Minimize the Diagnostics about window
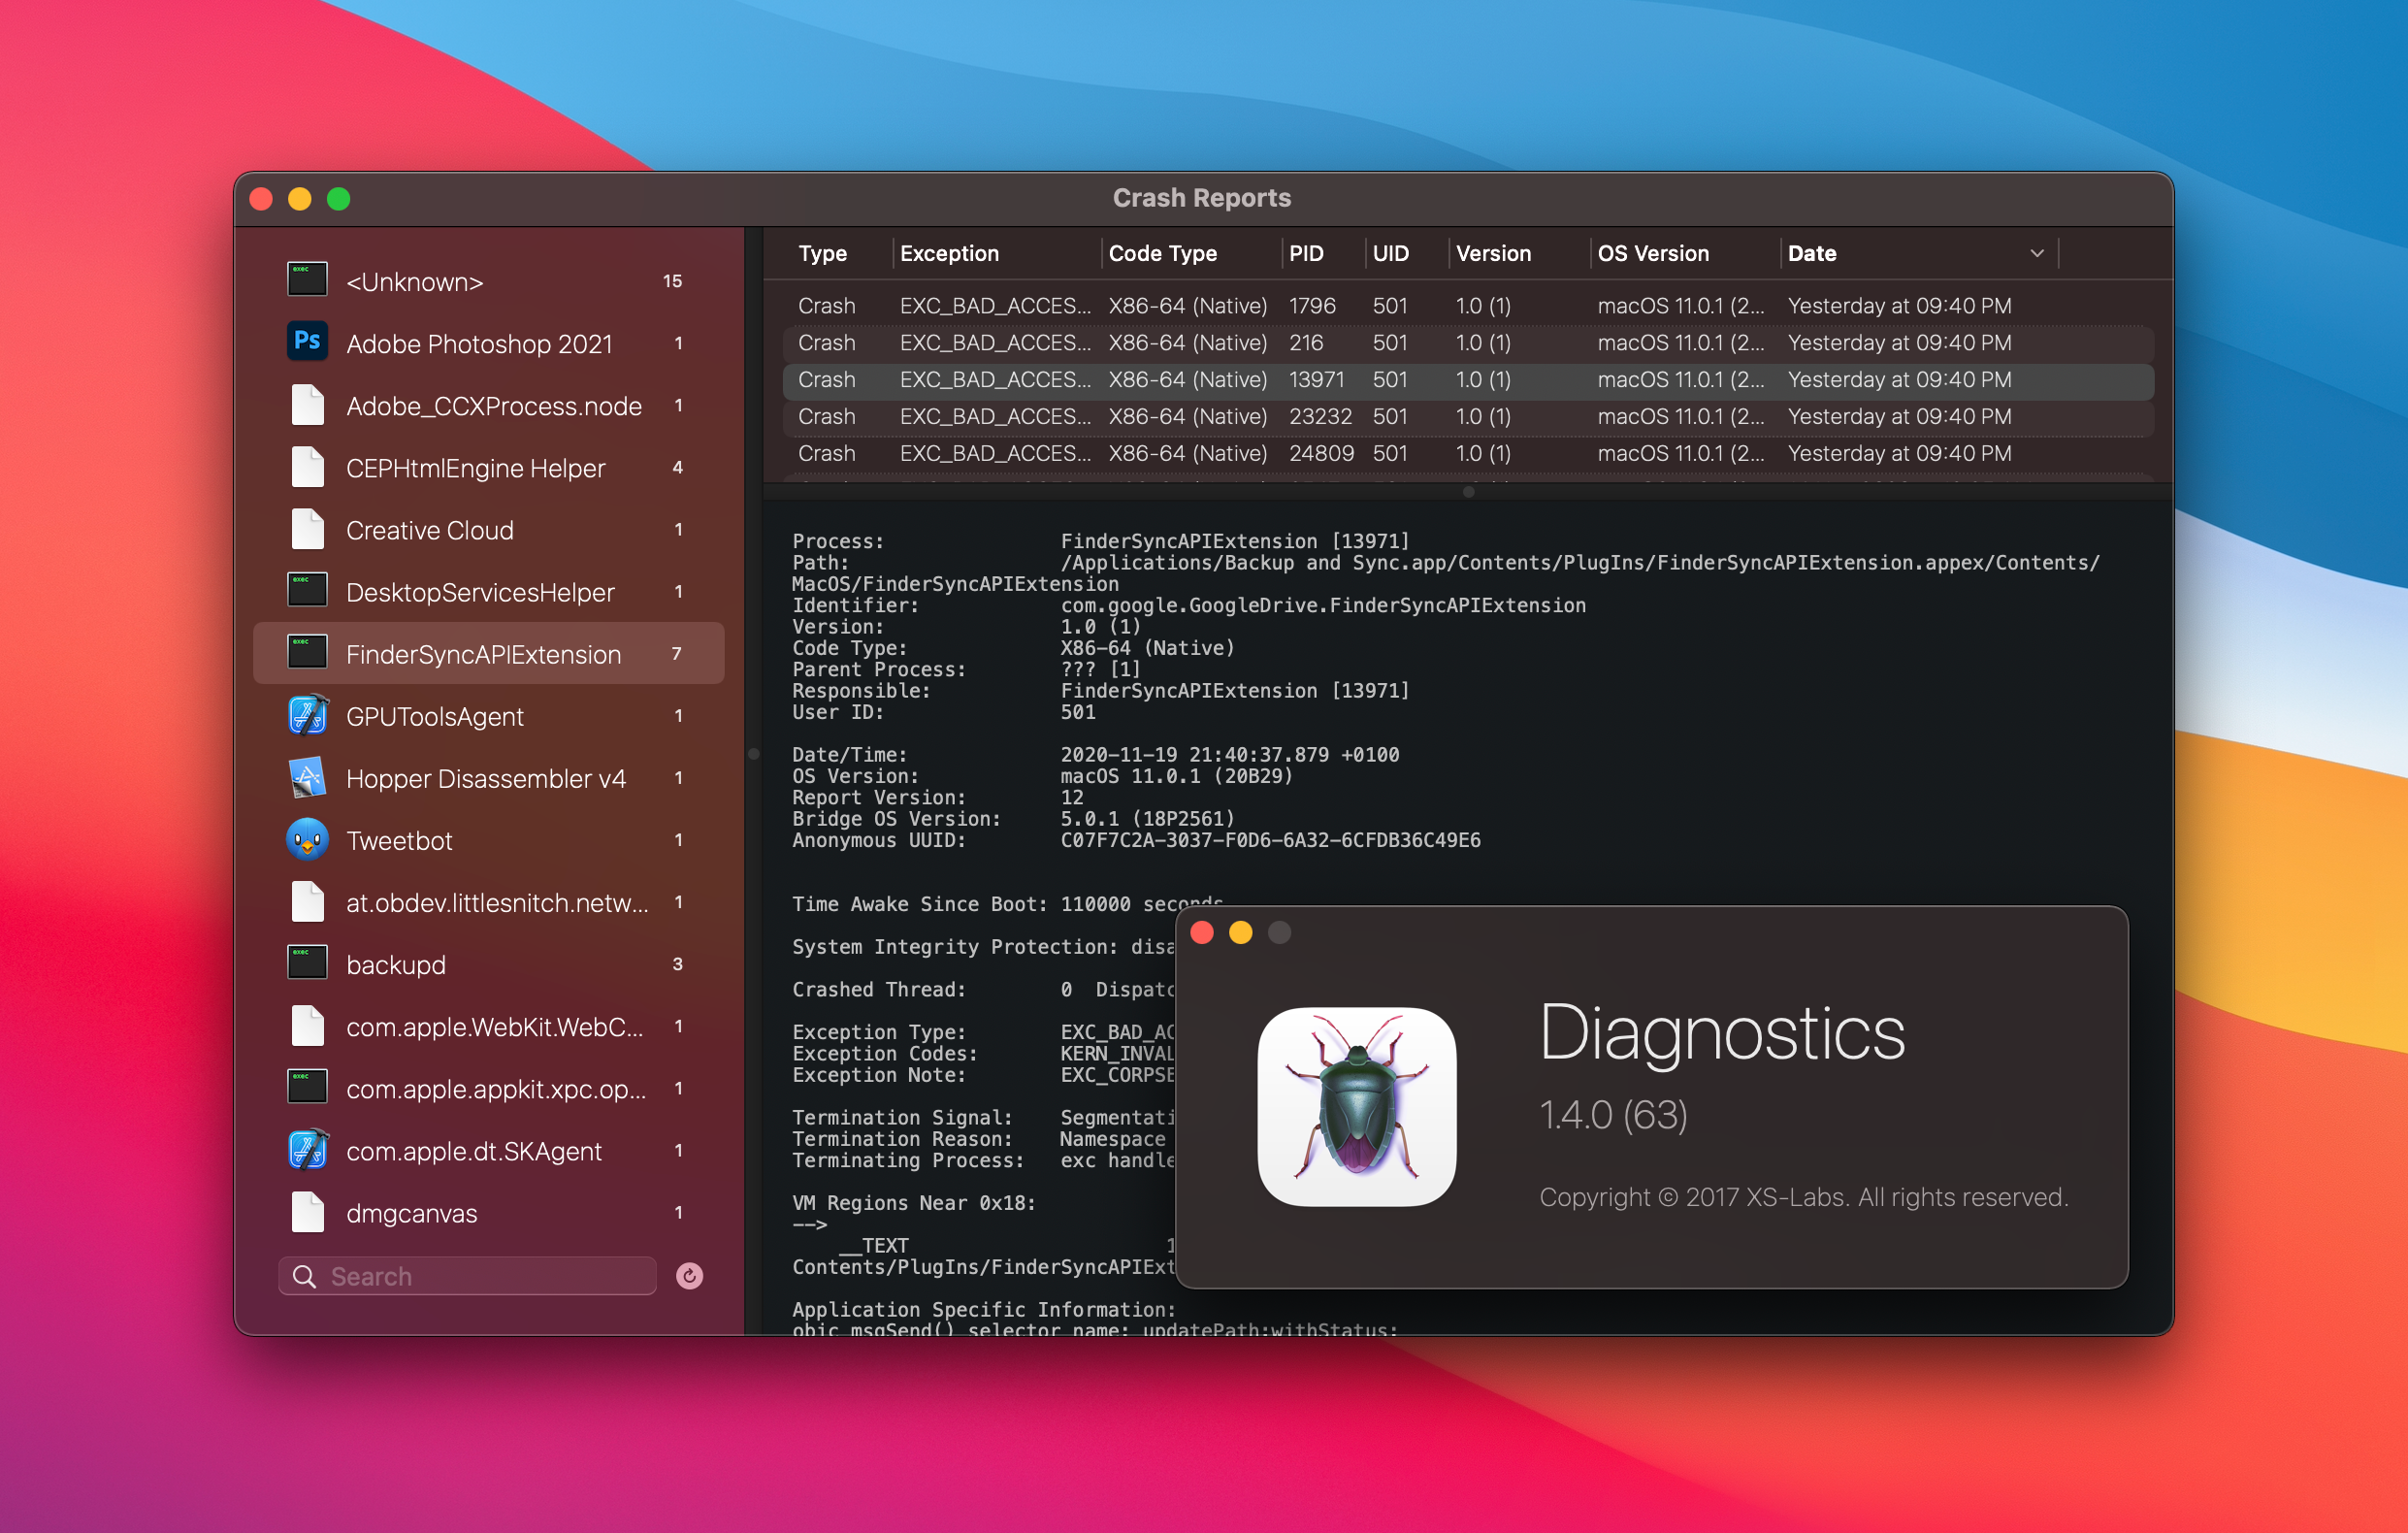Image resolution: width=2408 pixels, height=1533 pixels. tap(1240, 932)
